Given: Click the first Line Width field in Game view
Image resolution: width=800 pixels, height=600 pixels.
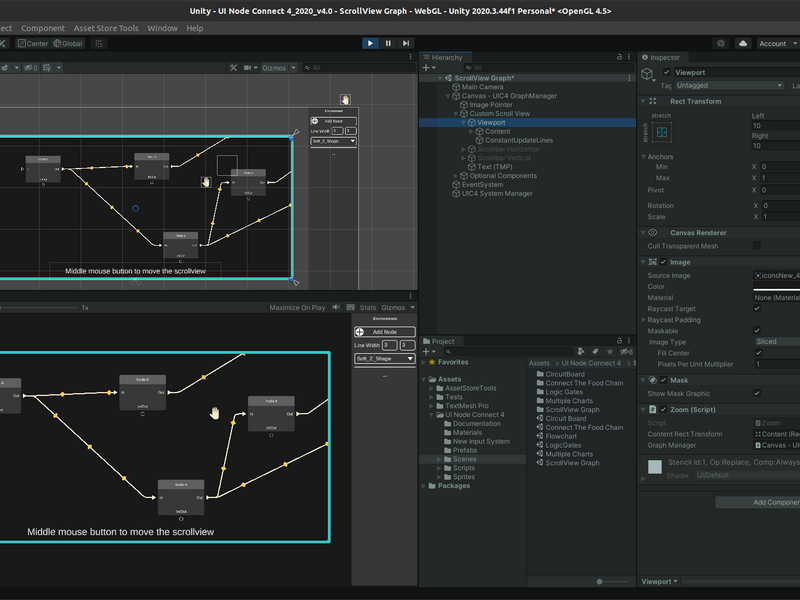Looking at the screenshot, I should pos(390,345).
